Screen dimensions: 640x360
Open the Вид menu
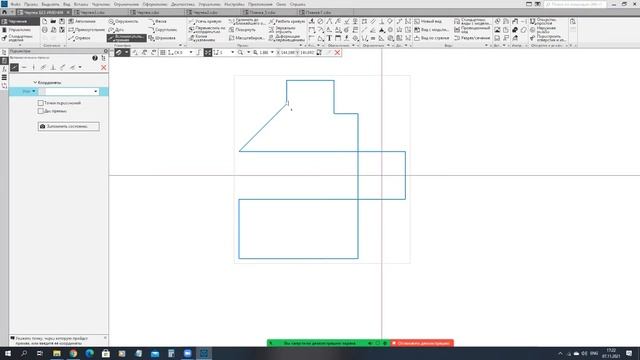coord(67,4)
